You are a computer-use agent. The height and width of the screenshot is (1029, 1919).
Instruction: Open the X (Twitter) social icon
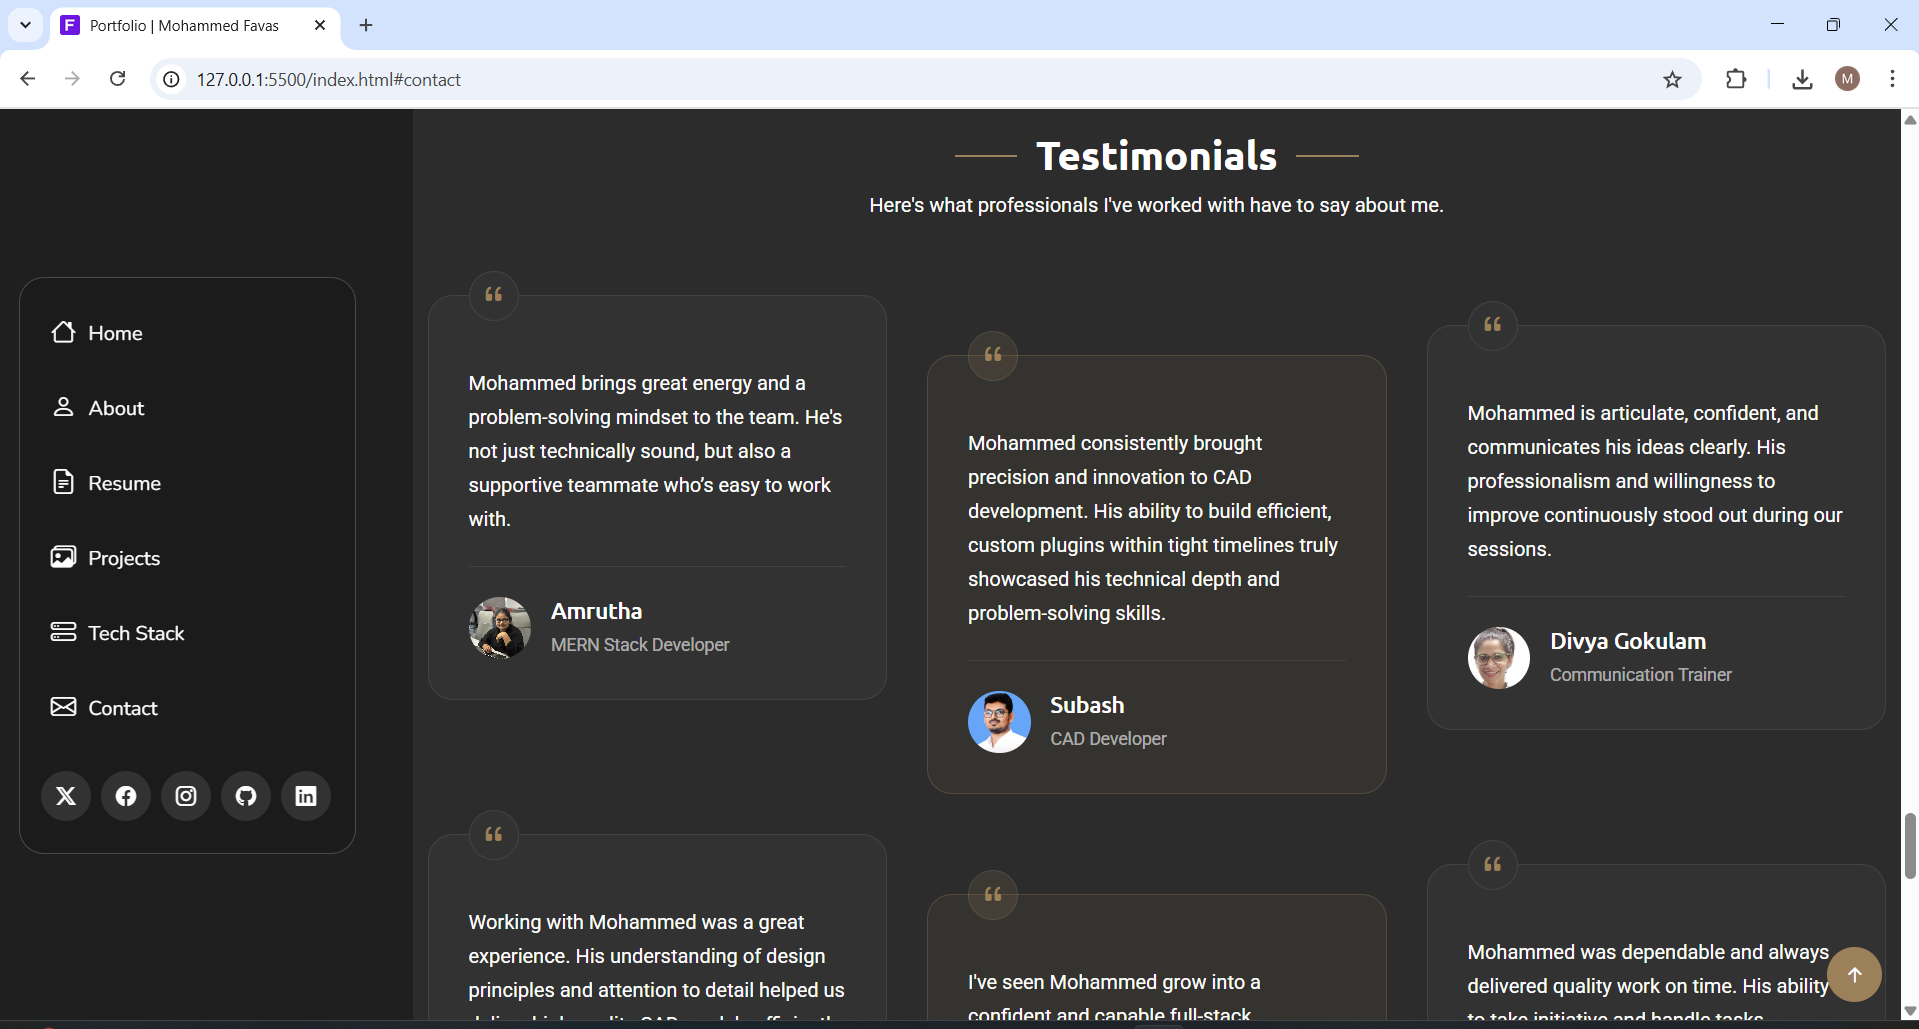point(66,796)
